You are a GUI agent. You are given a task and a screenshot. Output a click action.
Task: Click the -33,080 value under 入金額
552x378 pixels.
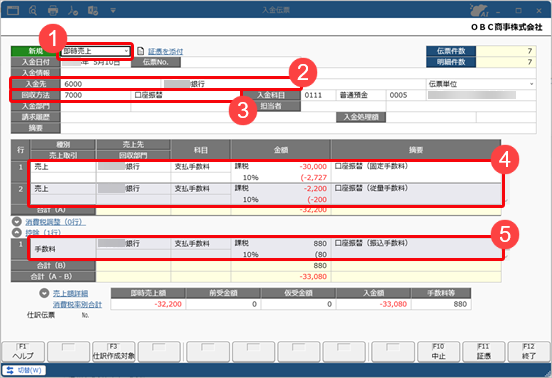tap(374, 304)
